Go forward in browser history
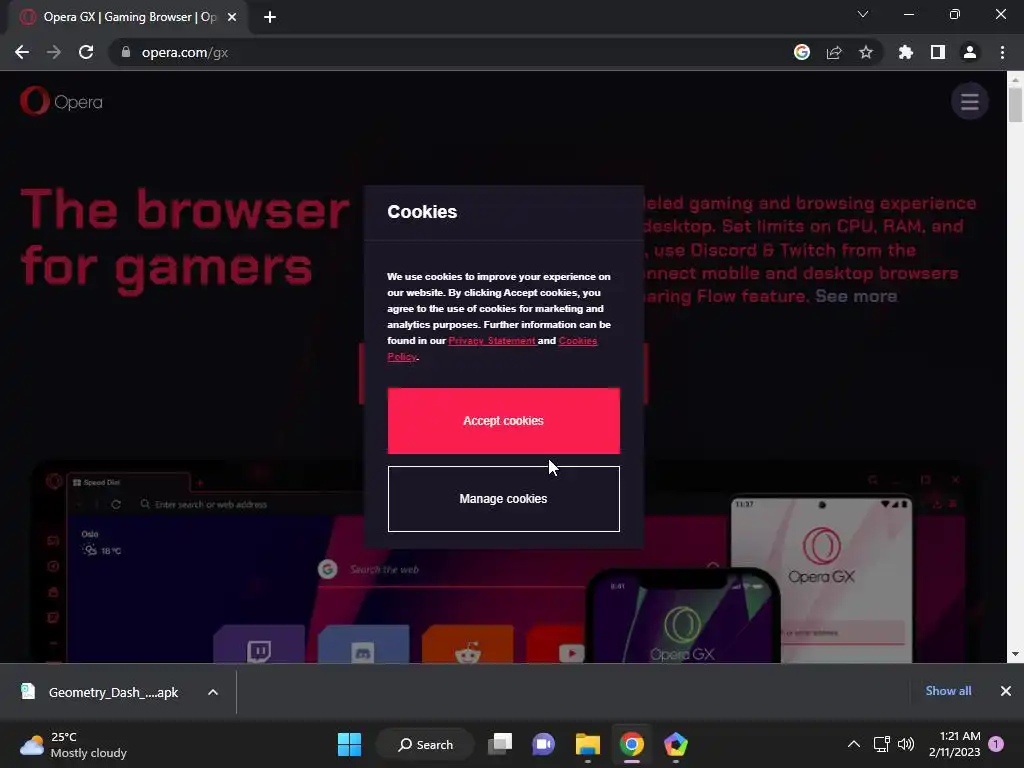The image size is (1024, 768). [54, 52]
